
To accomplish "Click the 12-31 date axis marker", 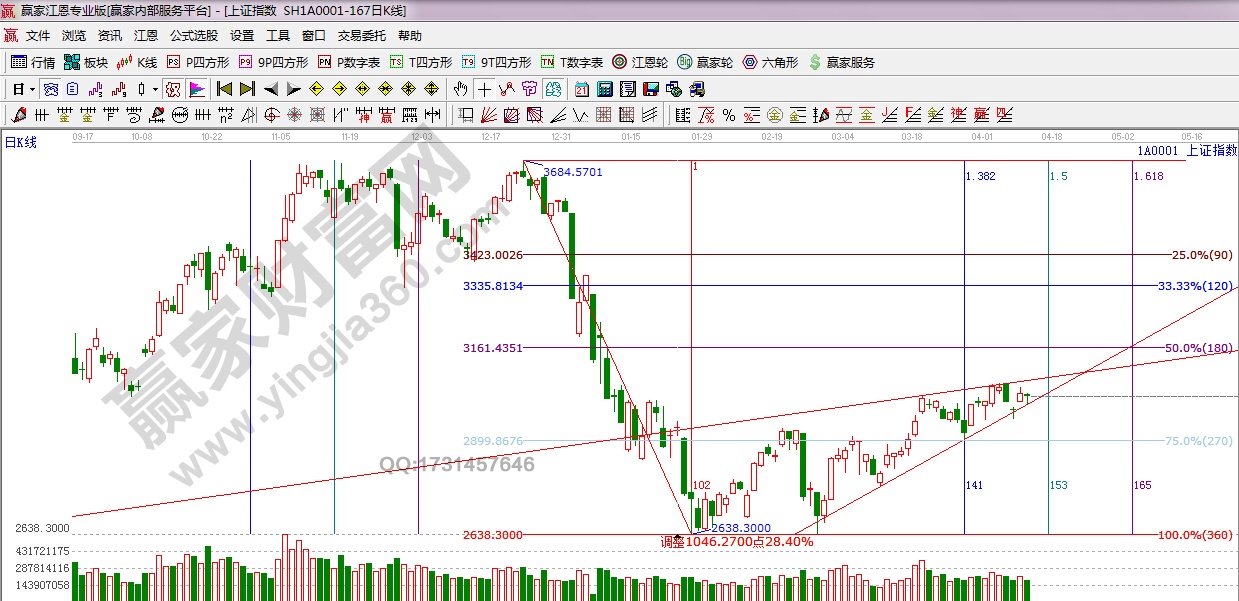I will [x=561, y=135].
